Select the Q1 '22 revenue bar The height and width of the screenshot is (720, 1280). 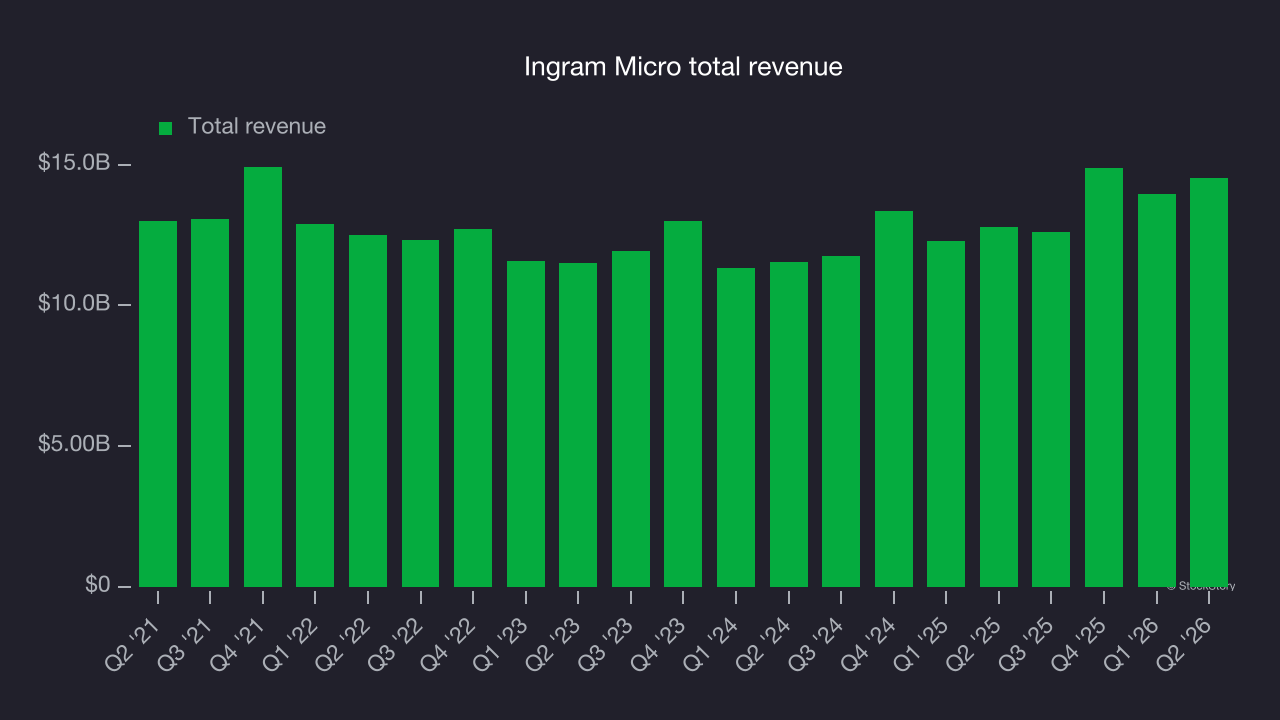click(315, 405)
